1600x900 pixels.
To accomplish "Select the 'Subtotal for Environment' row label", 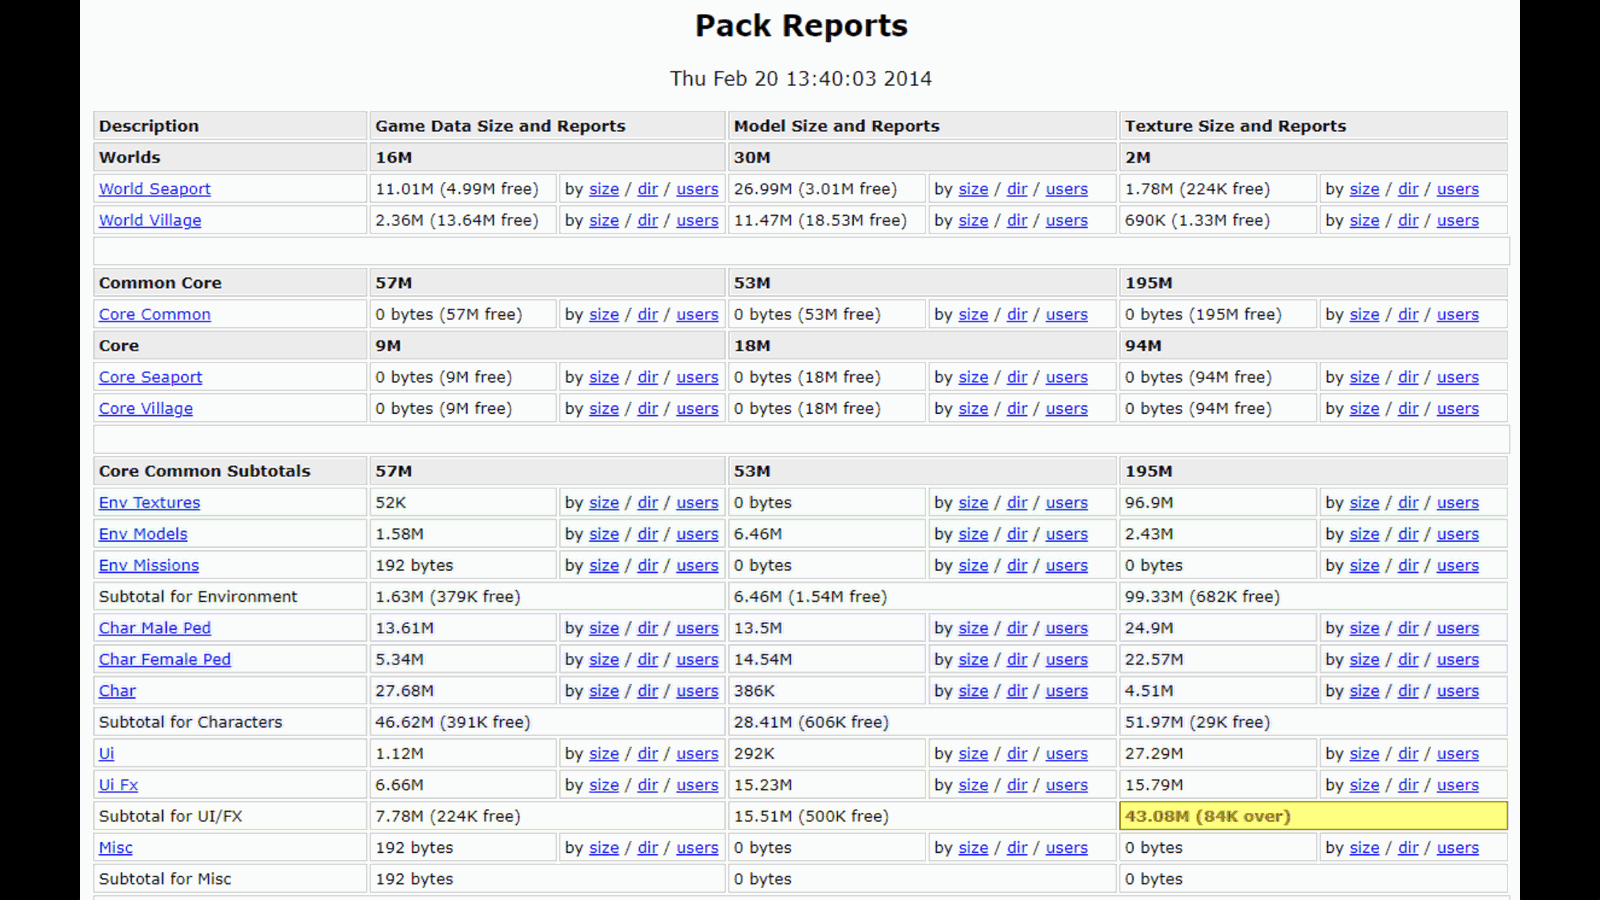I will click(x=198, y=596).
